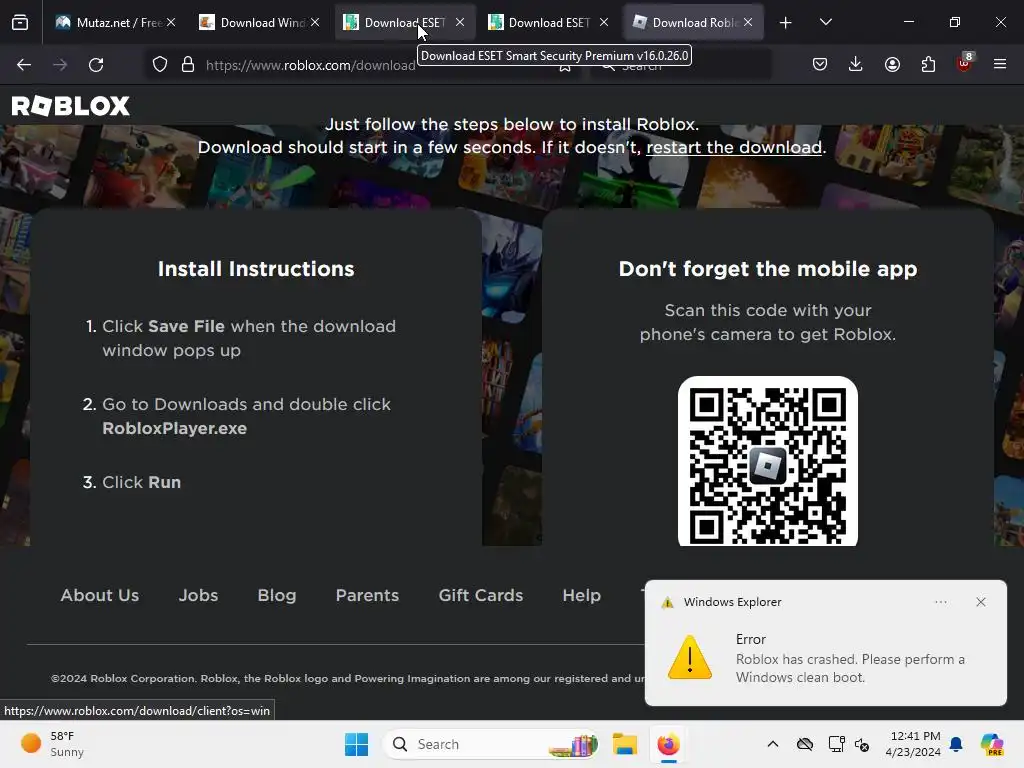Open a new tab

point(786,23)
